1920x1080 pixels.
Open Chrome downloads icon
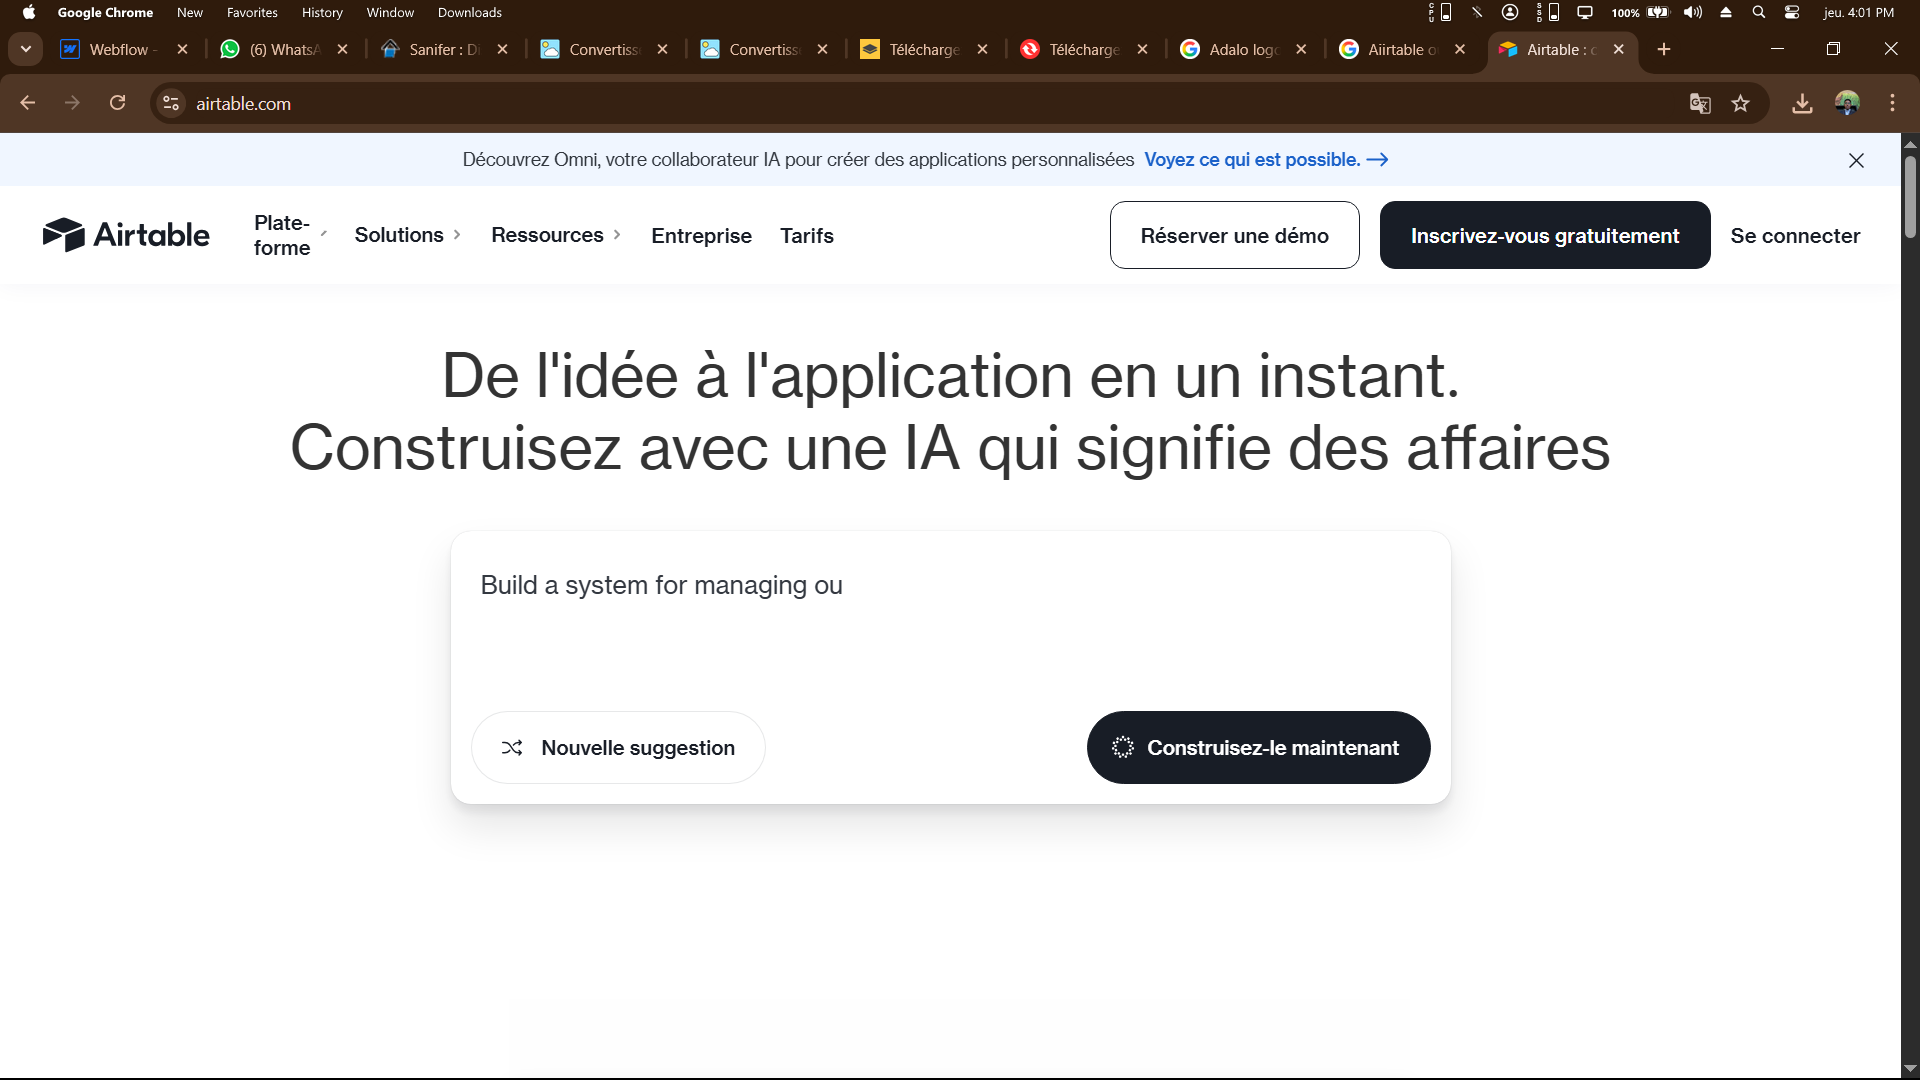click(x=1802, y=104)
